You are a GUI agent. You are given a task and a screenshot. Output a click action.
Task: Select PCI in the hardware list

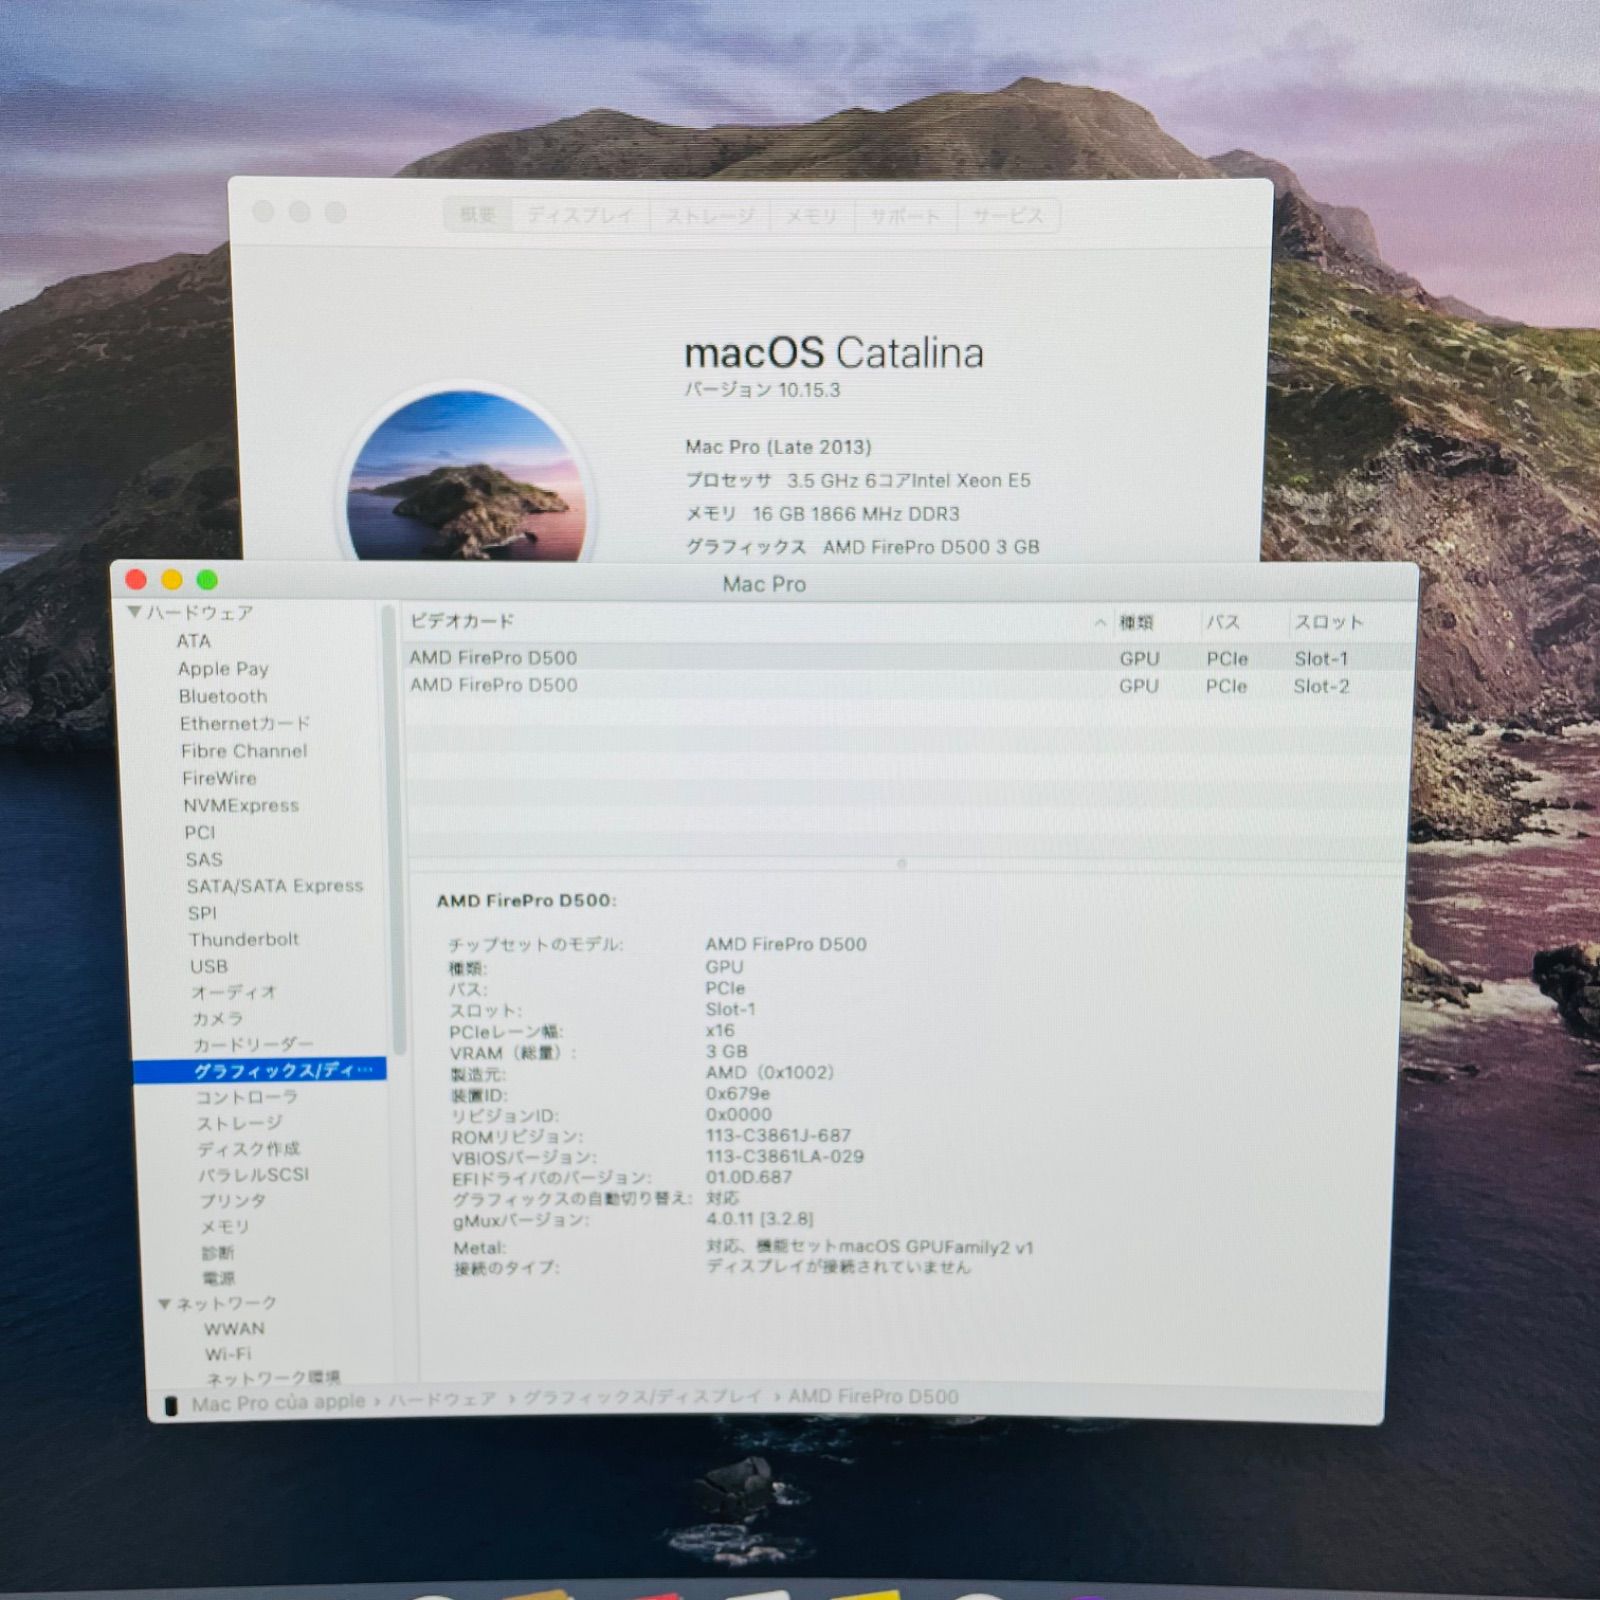(x=200, y=832)
